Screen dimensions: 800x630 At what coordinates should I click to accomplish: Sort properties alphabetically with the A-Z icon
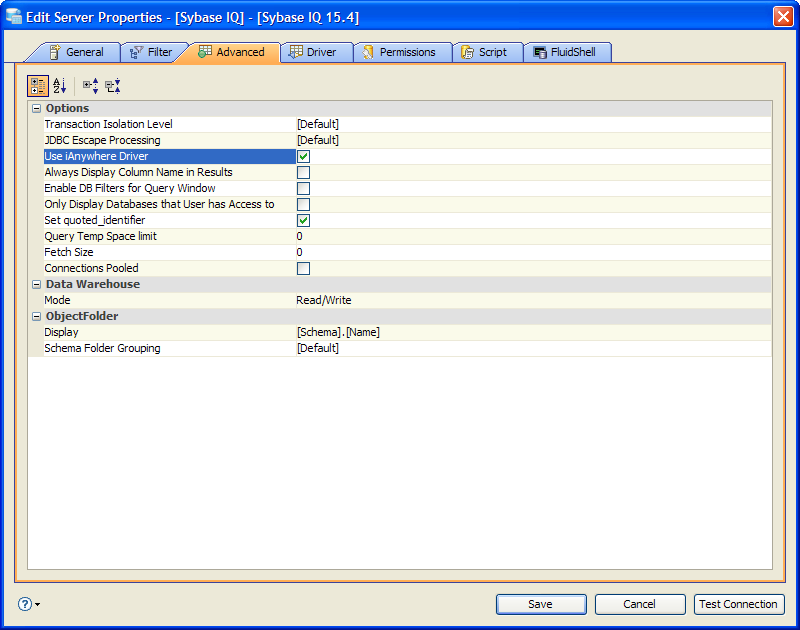[x=60, y=86]
